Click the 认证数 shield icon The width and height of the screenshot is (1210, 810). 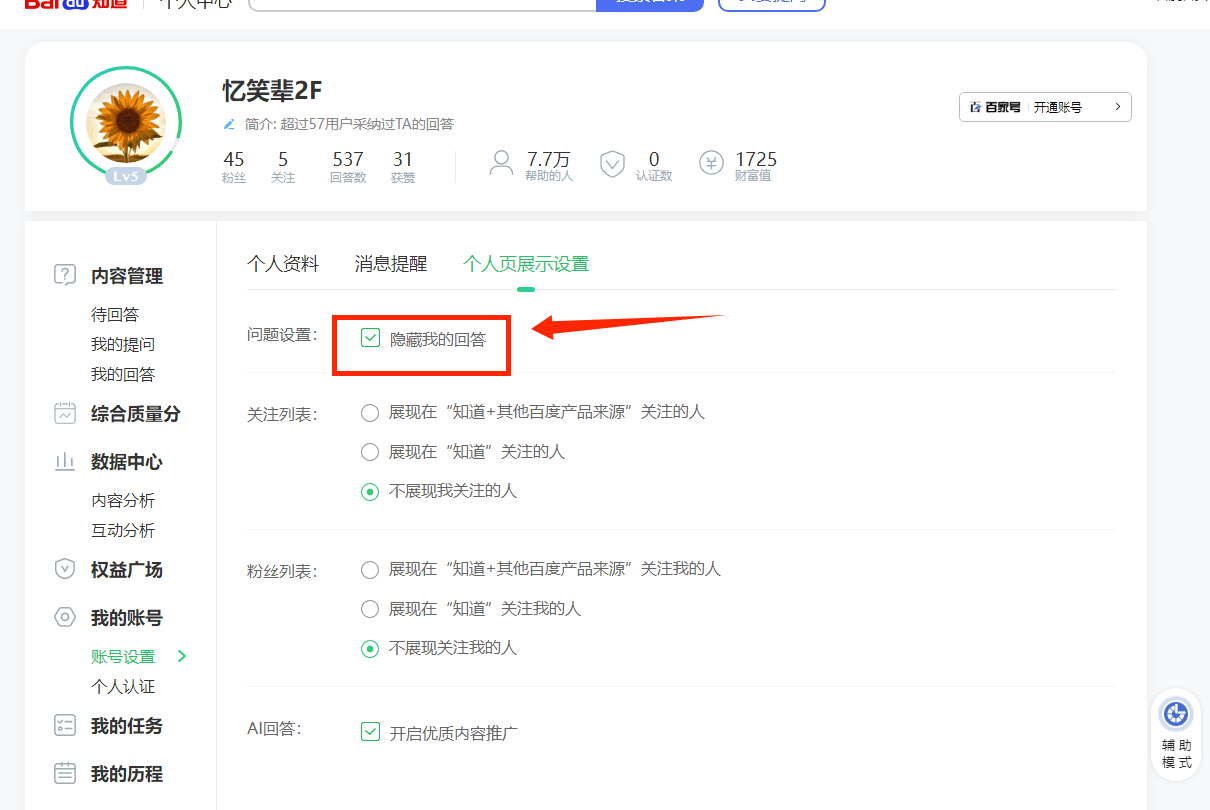(x=612, y=164)
